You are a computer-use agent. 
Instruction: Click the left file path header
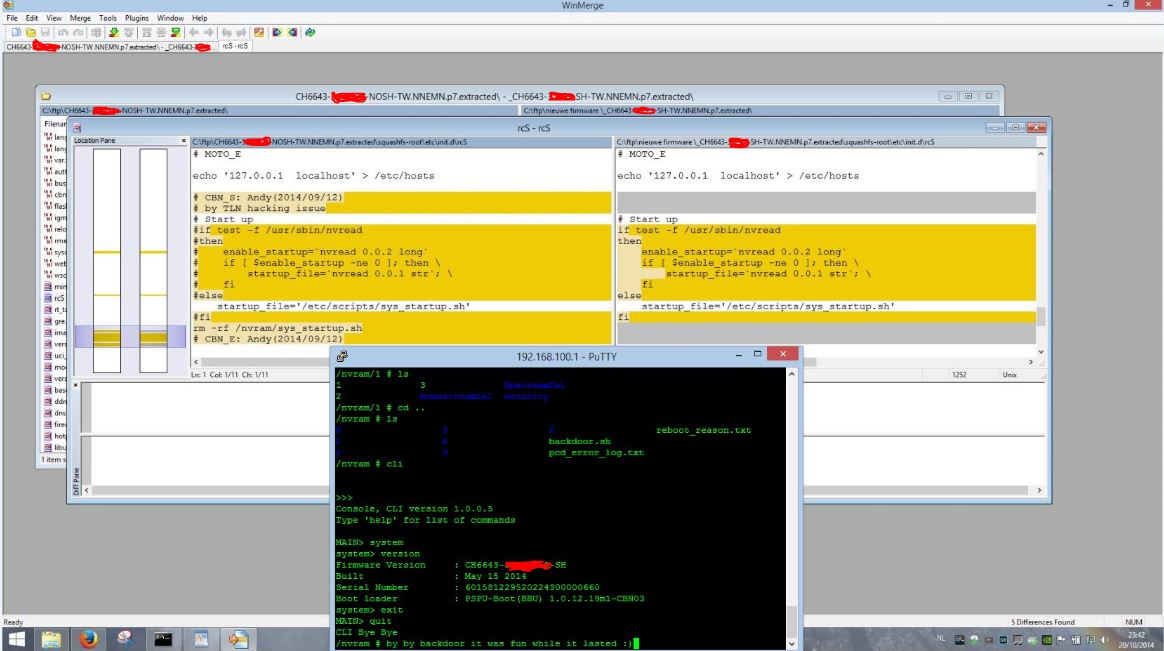pyautogui.click(x=400, y=141)
